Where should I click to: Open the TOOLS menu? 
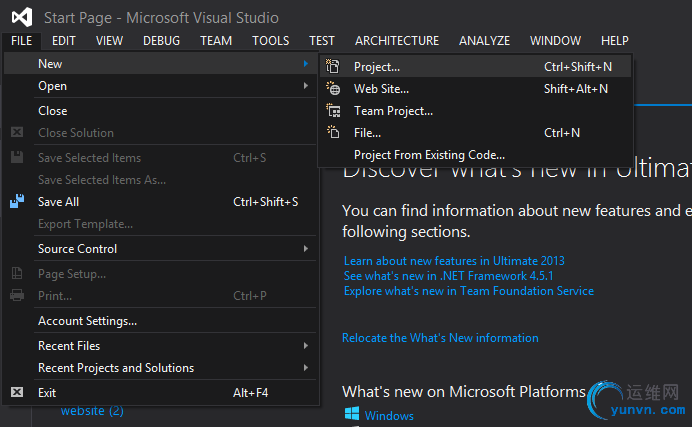pyautogui.click(x=271, y=41)
